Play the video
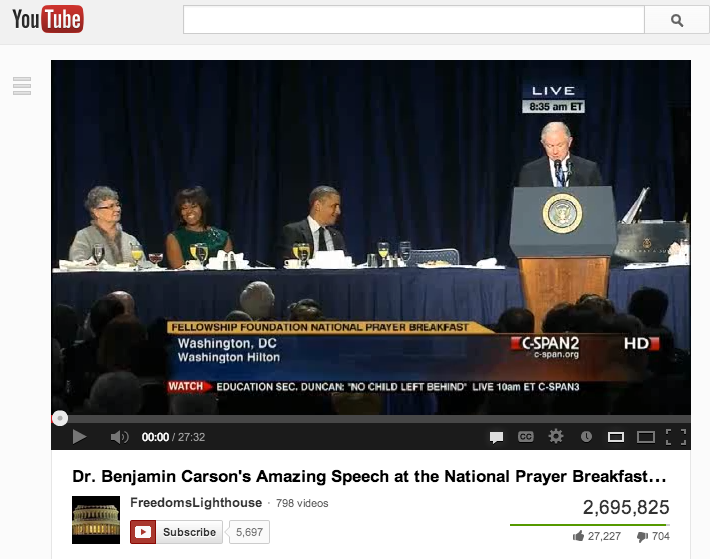 click(80, 437)
